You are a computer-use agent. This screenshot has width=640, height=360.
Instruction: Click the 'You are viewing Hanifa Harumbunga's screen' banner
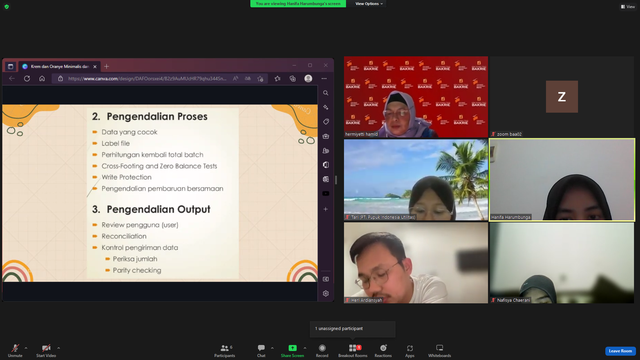click(298, 4)
